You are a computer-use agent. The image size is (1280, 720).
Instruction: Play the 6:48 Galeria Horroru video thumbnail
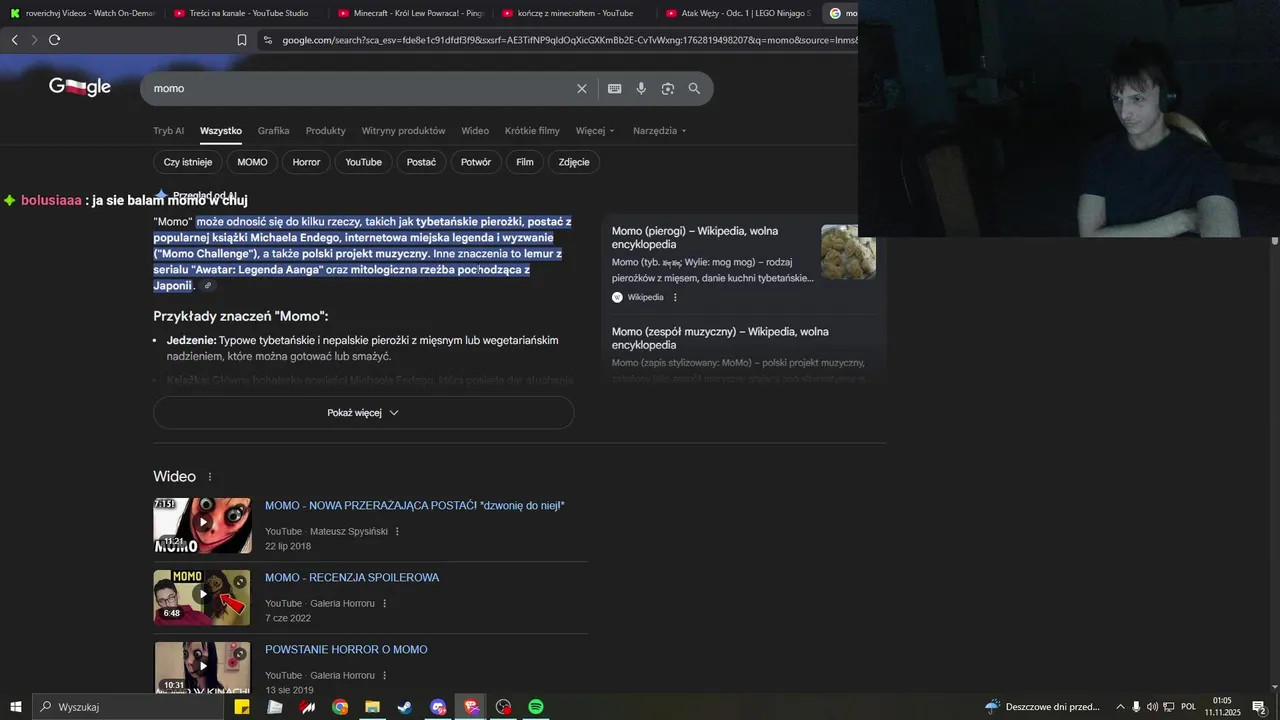[202, 598]
